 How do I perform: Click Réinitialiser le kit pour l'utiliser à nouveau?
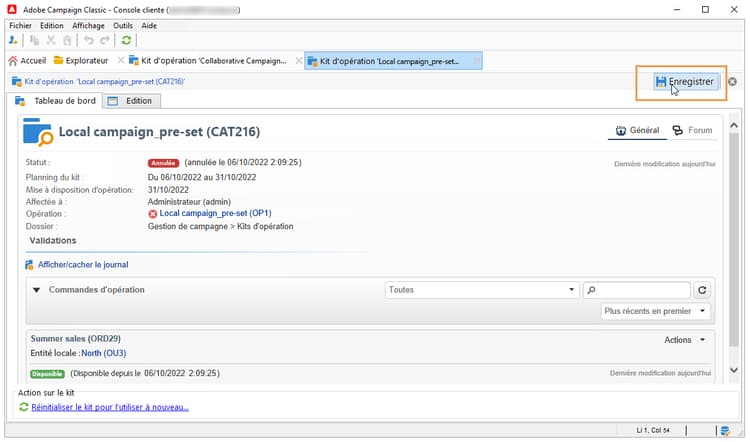coord(110,407)
